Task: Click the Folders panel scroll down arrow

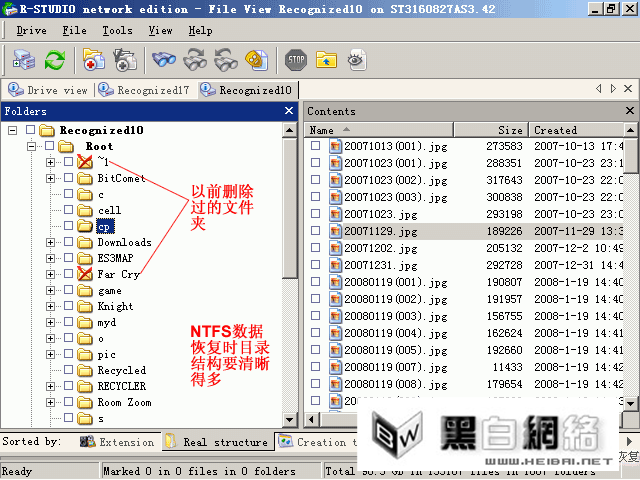Action: click(289, 419)
